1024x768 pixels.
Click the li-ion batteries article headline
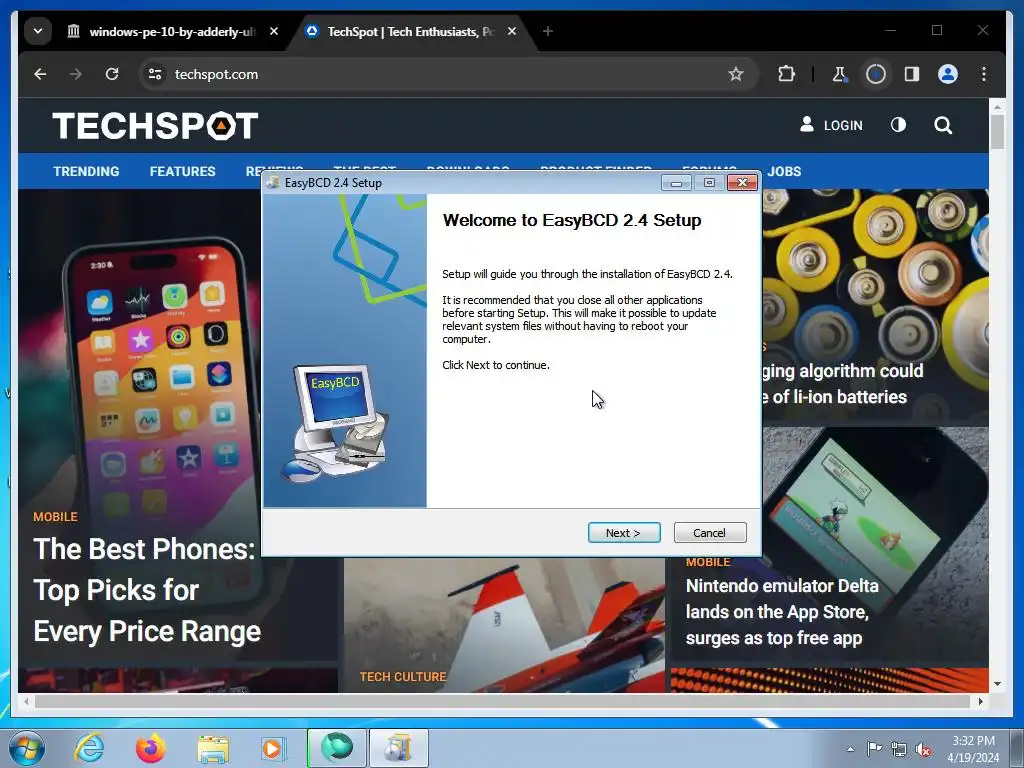coord(842,384)
